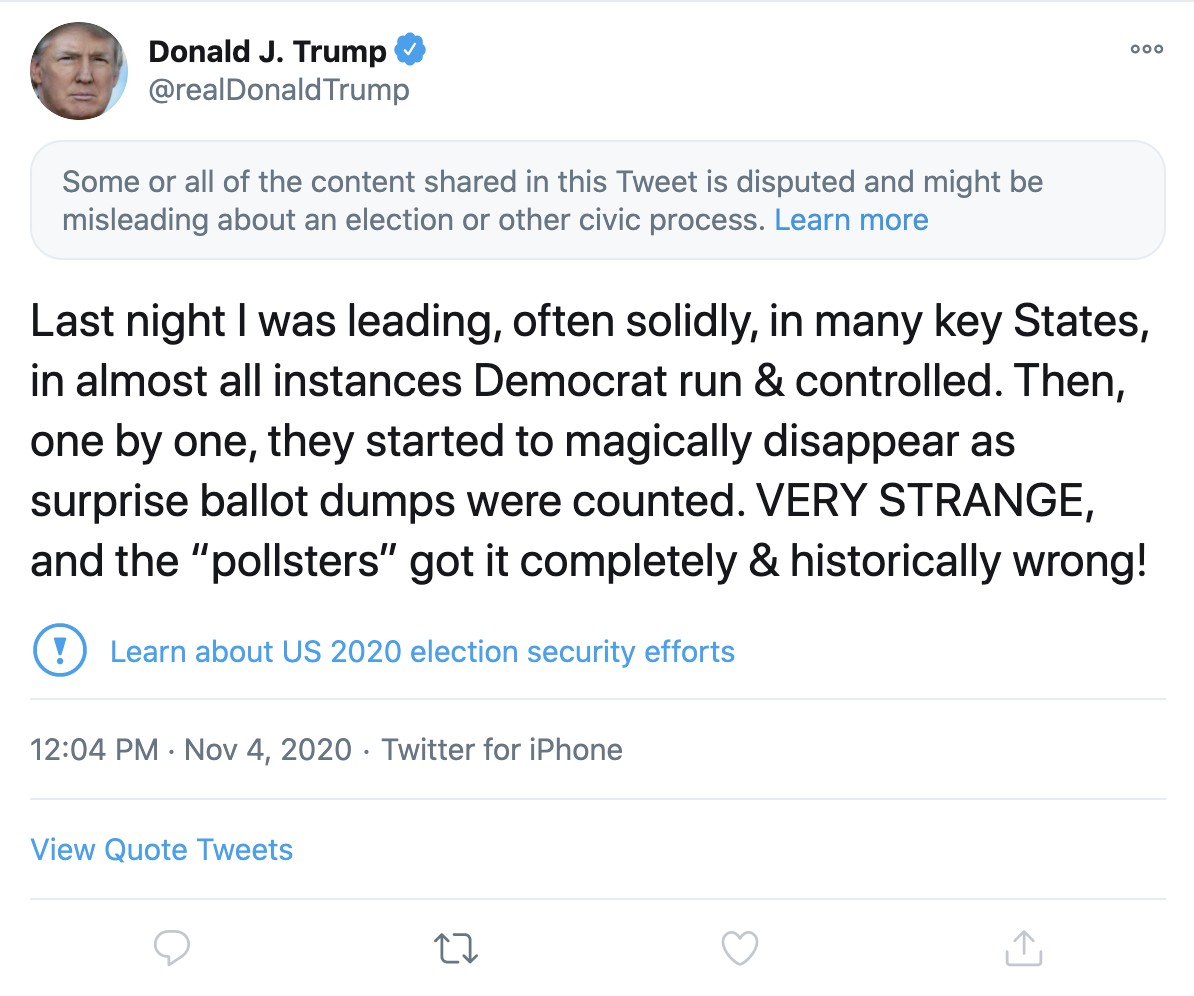Open the share tweet icon
Screen dimensions: 1194x996
click(1023, 947)
